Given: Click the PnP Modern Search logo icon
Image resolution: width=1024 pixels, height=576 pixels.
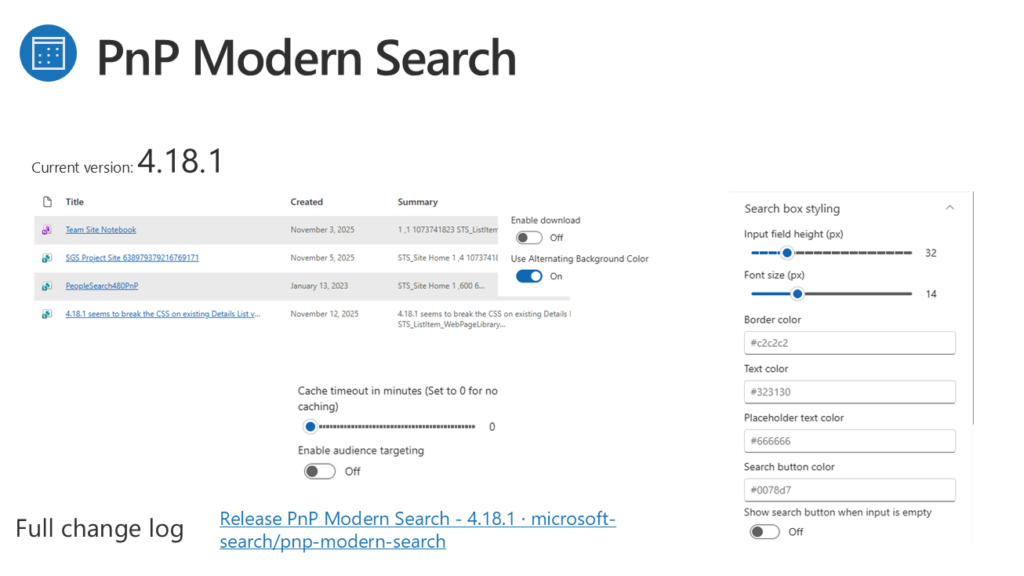Looking at the screenshot, I should click(x=48, y=54).
